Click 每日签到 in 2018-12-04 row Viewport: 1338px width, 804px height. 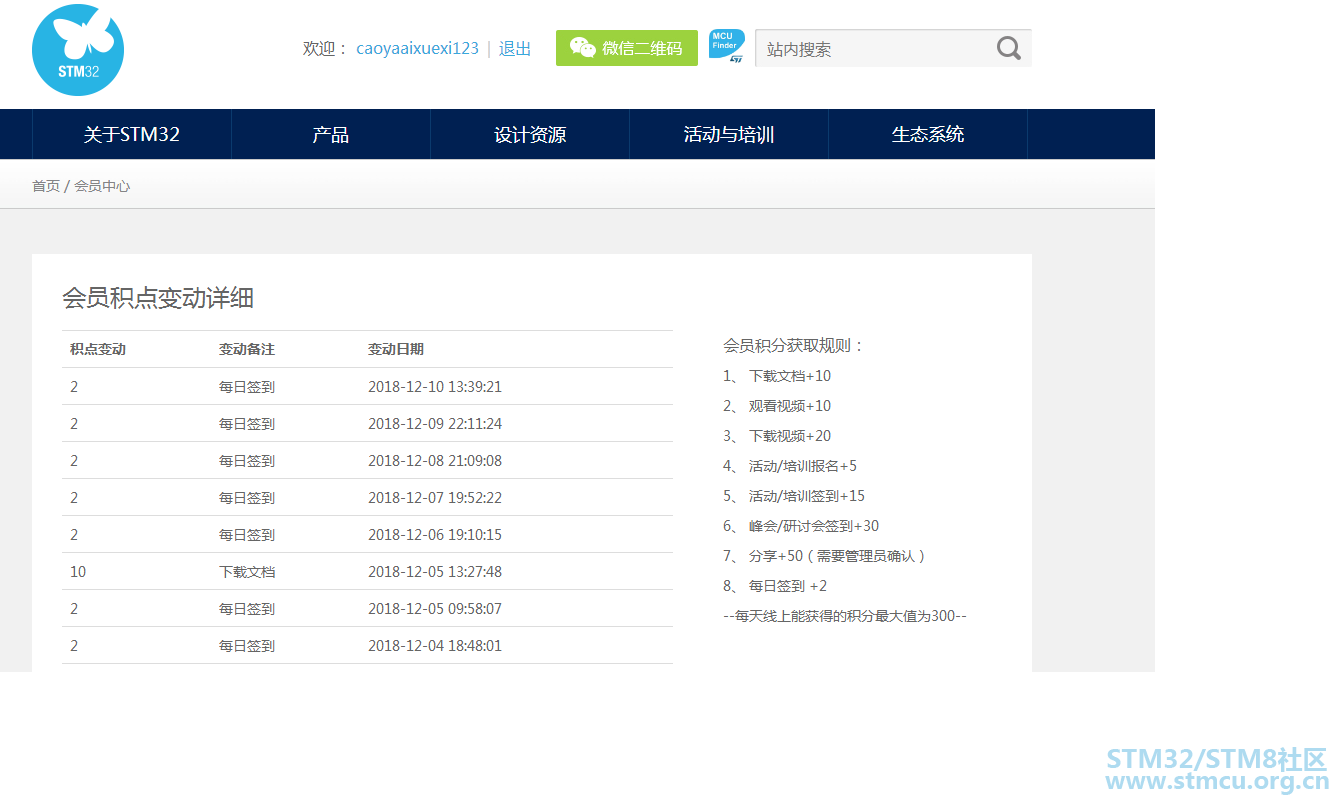(x=247, y=646)
